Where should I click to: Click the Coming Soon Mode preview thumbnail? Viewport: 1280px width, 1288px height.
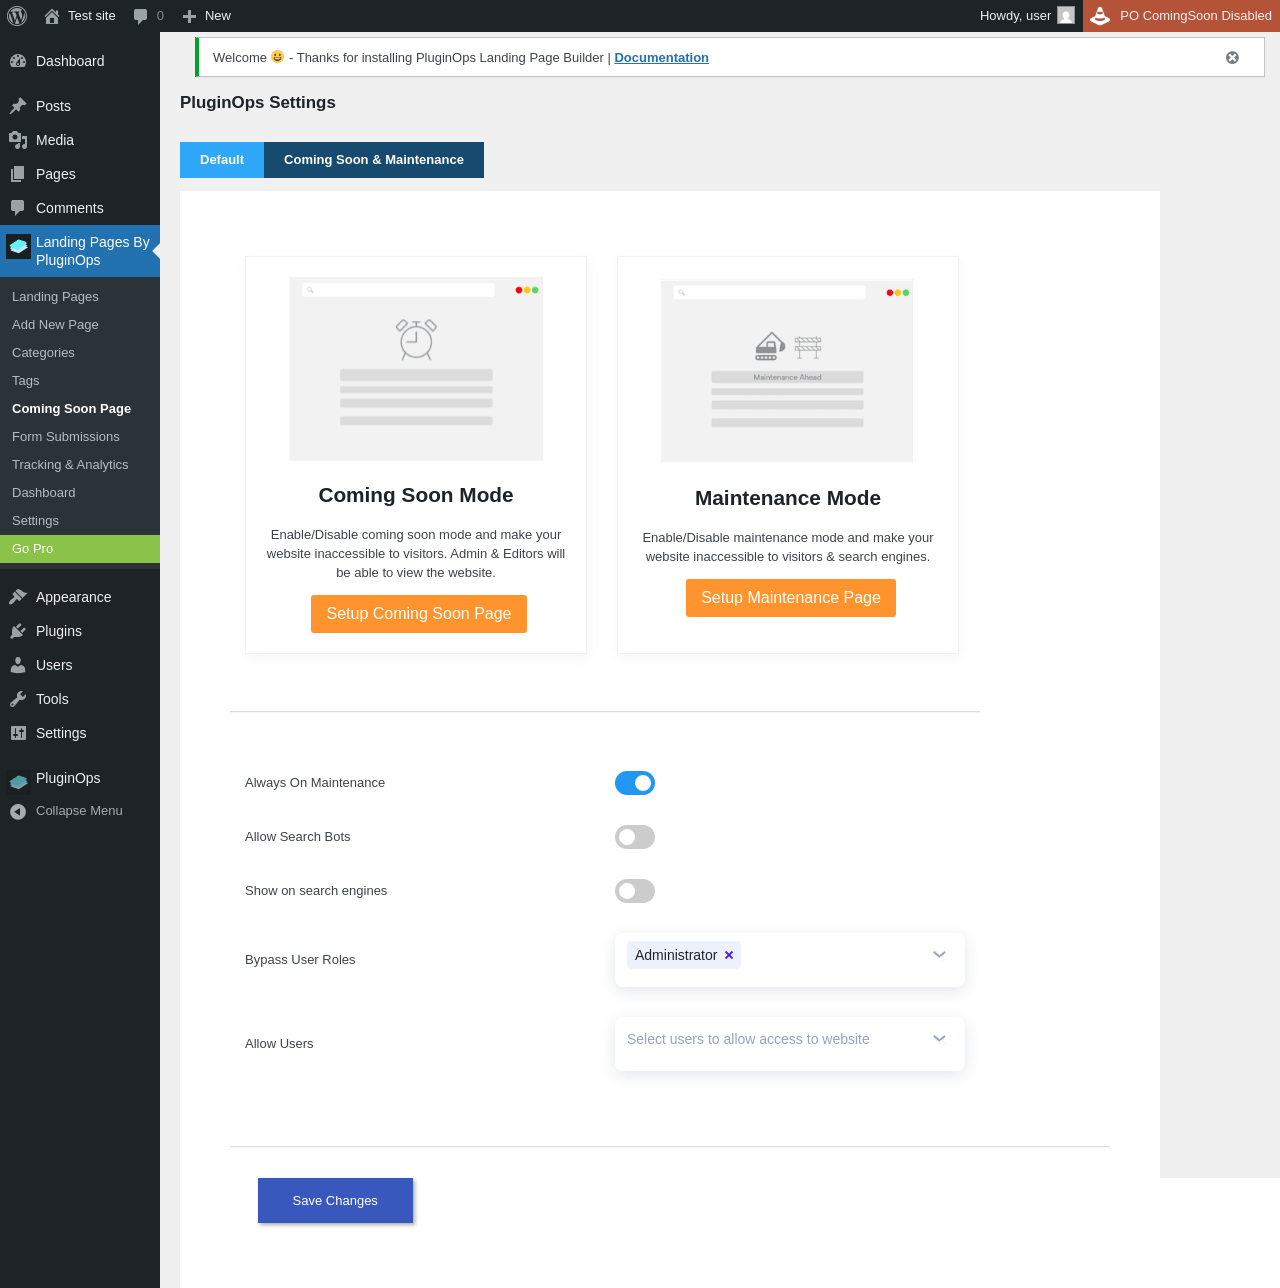click(416, 369)
